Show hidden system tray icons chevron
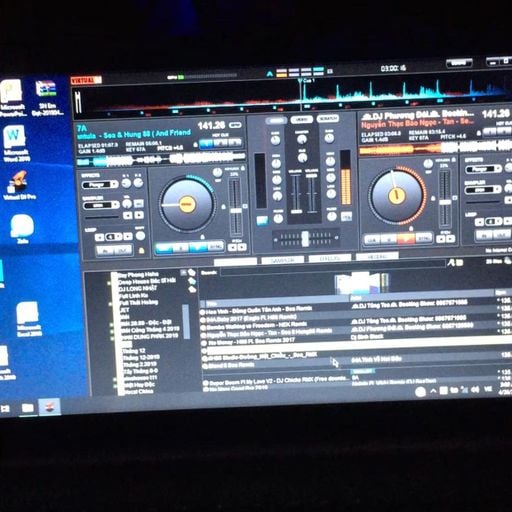The width and height of the screenshot is (512, 512). pos(433,391)
